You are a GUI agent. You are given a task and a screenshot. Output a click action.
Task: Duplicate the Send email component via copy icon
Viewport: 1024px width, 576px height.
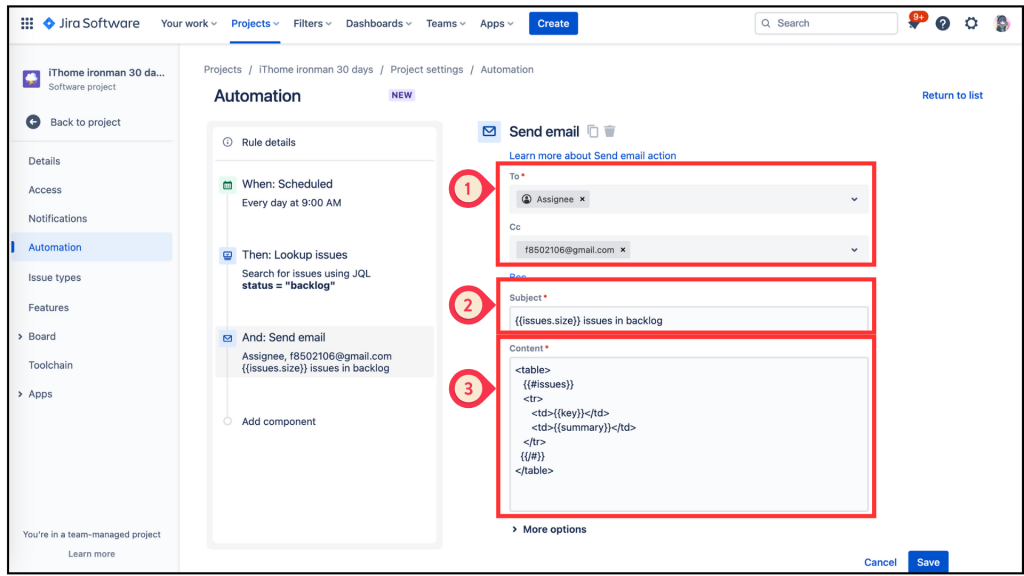[592, 131]
